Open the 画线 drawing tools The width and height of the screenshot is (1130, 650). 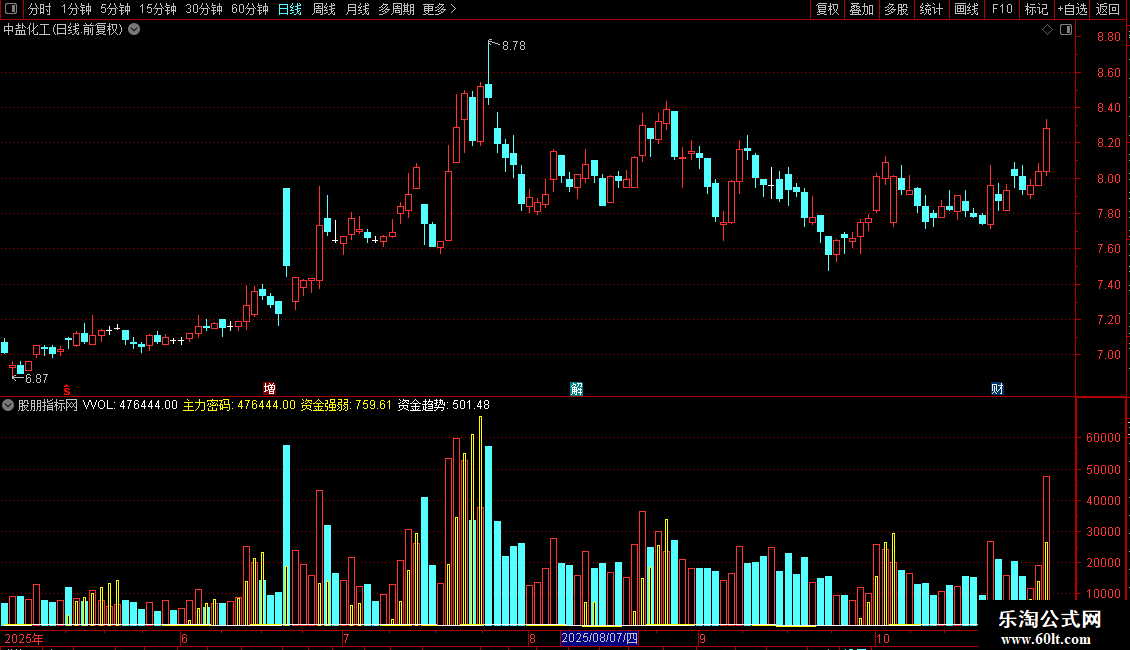pos(966,9)
